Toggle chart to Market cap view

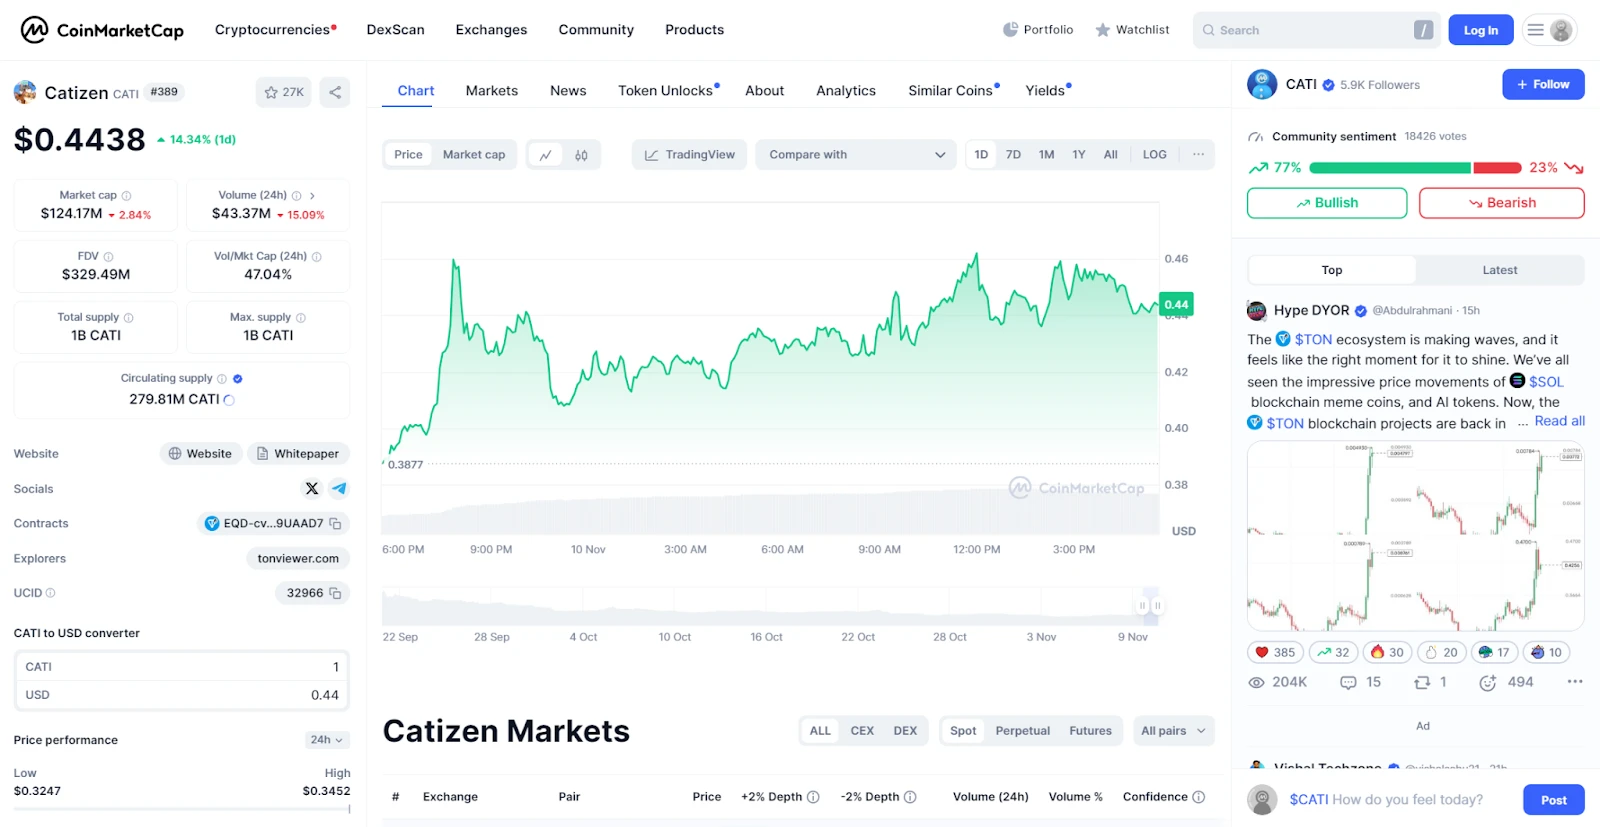click(474, 155)
